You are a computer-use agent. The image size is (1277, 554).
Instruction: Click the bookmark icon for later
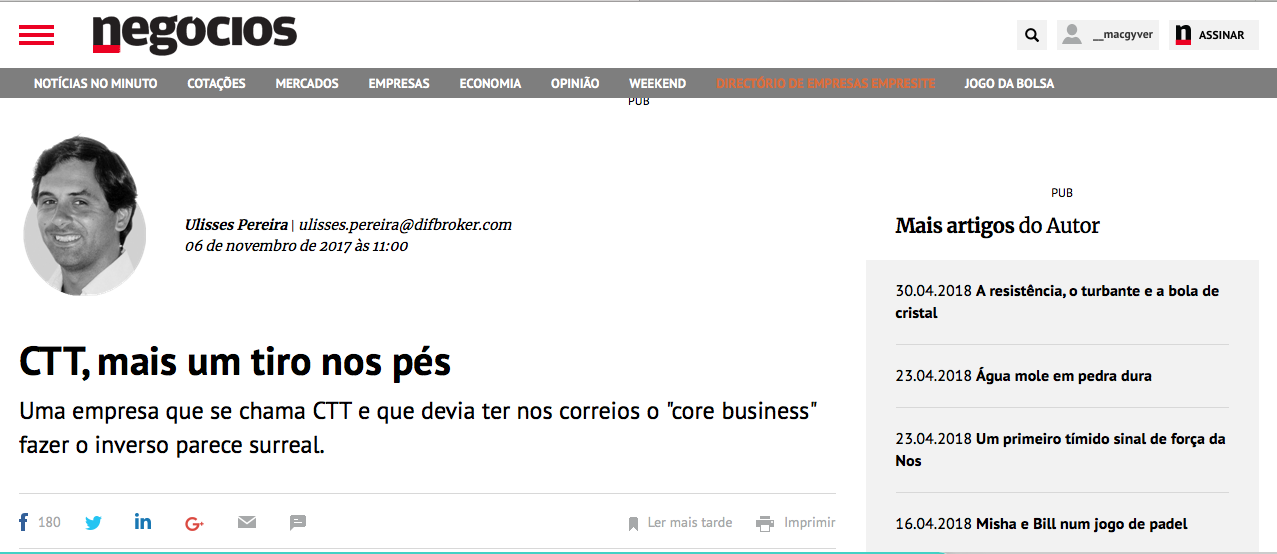pos(633,523)
